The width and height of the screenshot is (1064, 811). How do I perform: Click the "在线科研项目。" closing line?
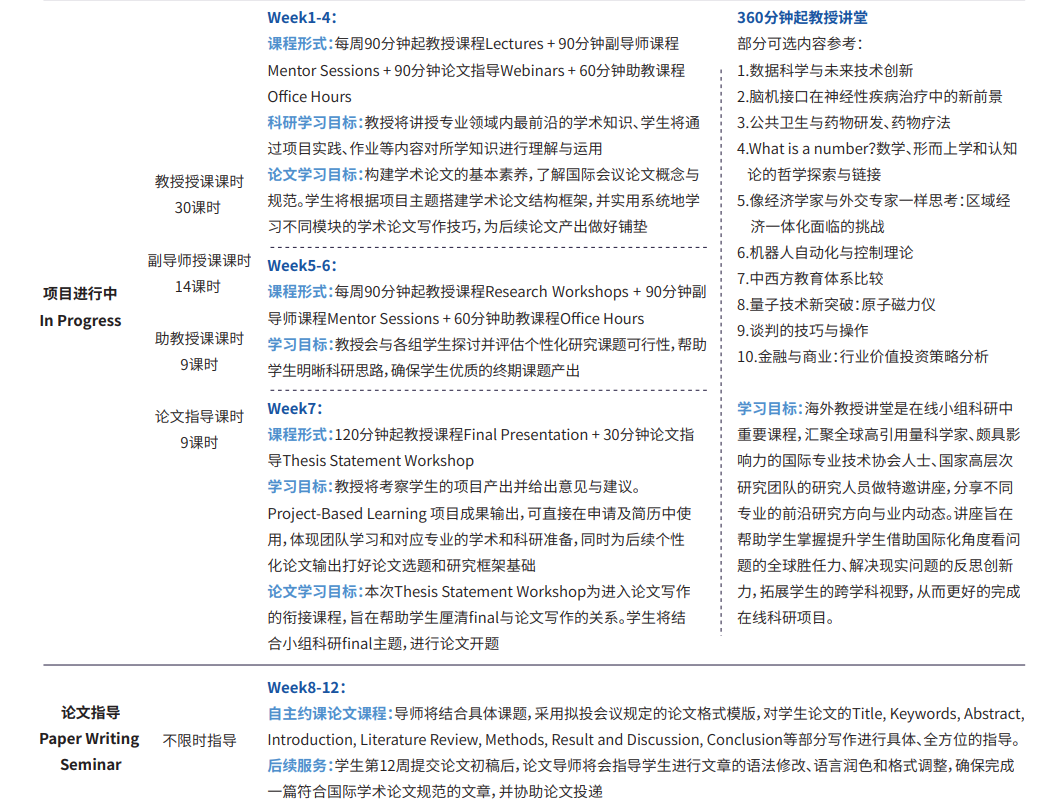click(786, 618)
